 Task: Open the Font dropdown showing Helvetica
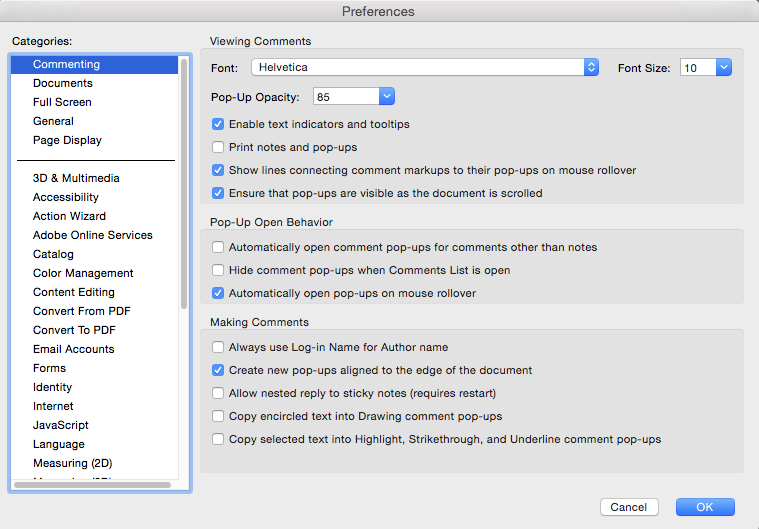[424, 68]
